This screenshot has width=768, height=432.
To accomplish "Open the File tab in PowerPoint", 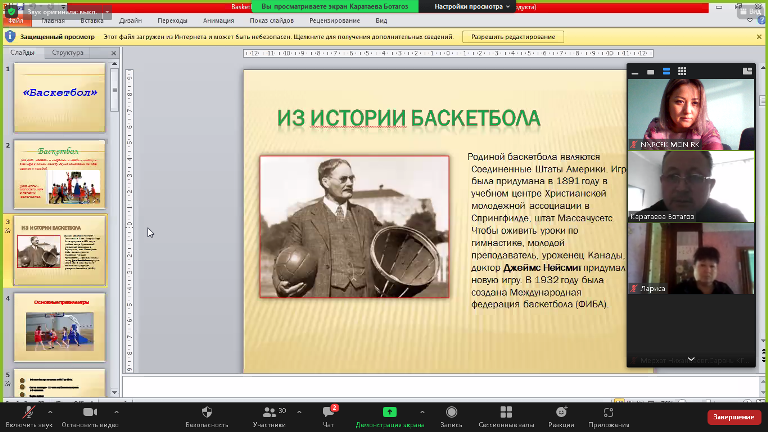I will pos(16,21).
